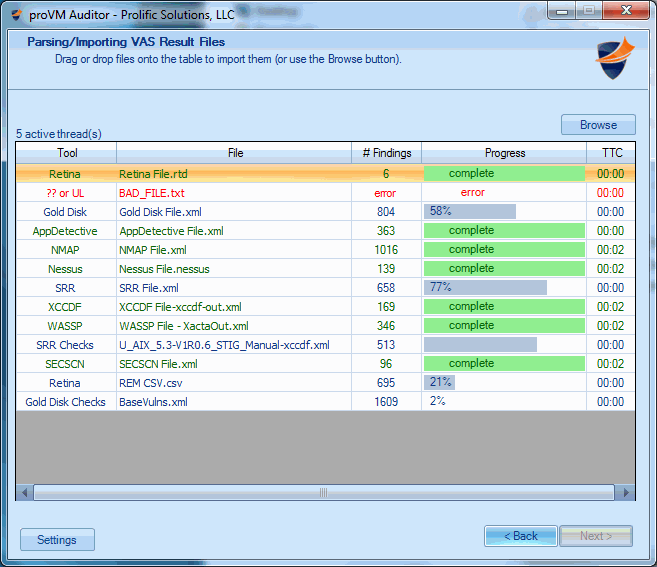Image resolution: width=657 pixels, height=567 pixels.
Task: Click the right scrollbar arrow
Action: tap(626, 492)
